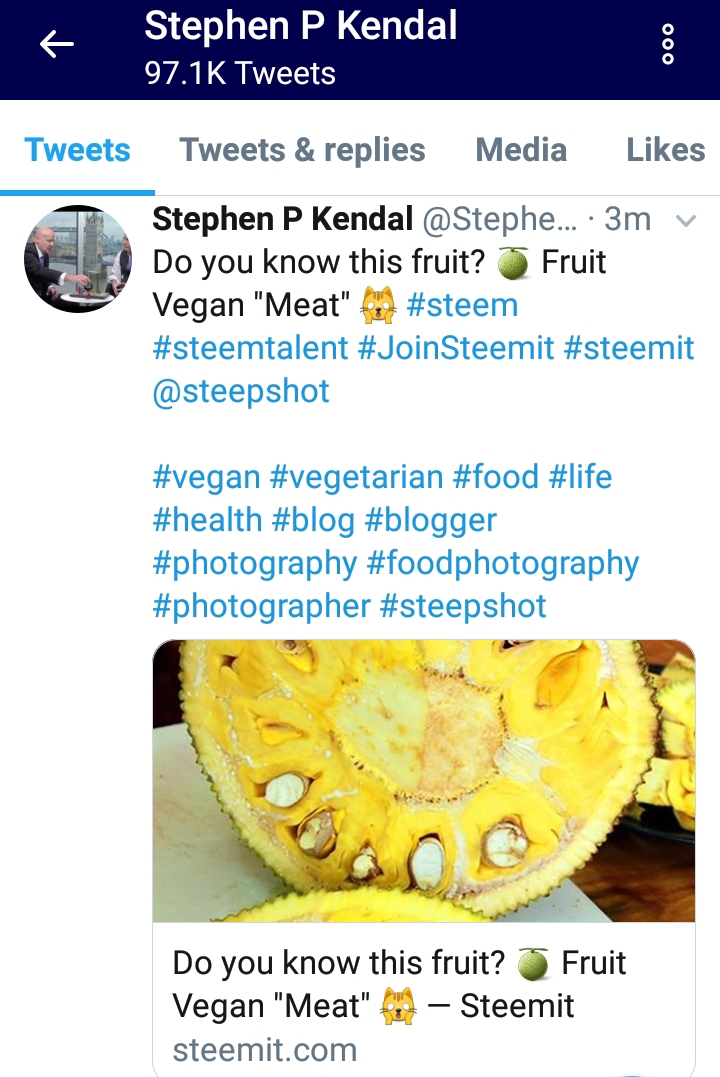This screenshot has width=720, height=1077.
Task: Open the tweet options chevron
Action: [x=684, y=218]
